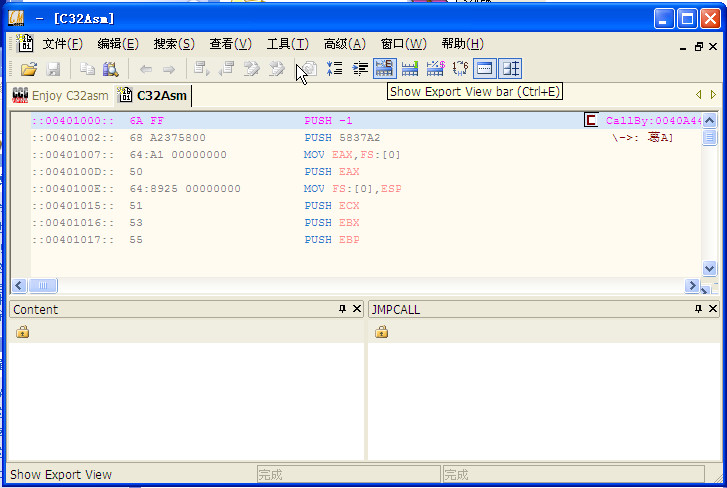The height and width of the screenshot is (488, 727).
Task: Click the indent lines toolbar icon
Action: [x=360, y=69]
